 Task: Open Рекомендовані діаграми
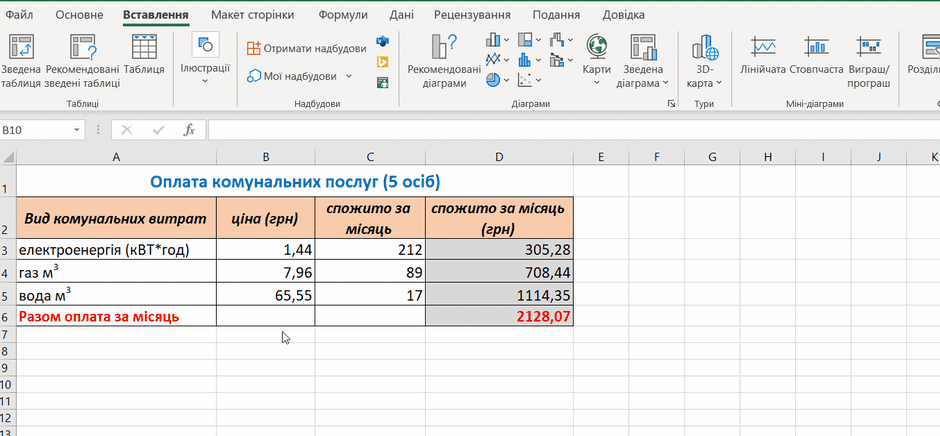[x=444, y=61]
